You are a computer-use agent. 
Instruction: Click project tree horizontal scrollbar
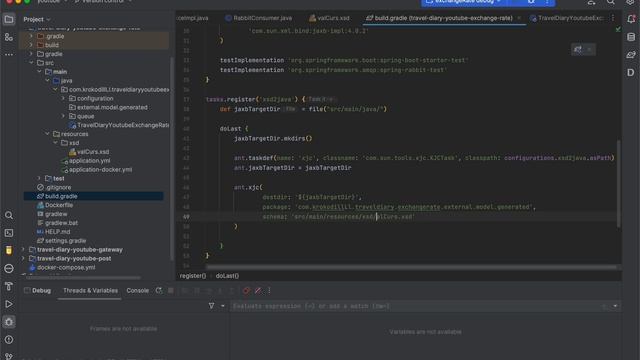coord(84,277)
